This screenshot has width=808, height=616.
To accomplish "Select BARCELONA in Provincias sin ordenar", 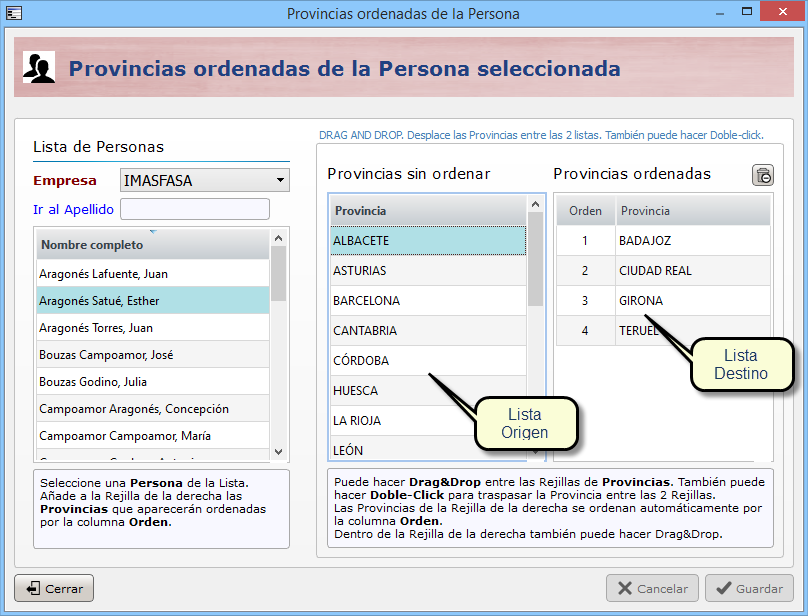I will pyautogui.click(x=427, y=301).
